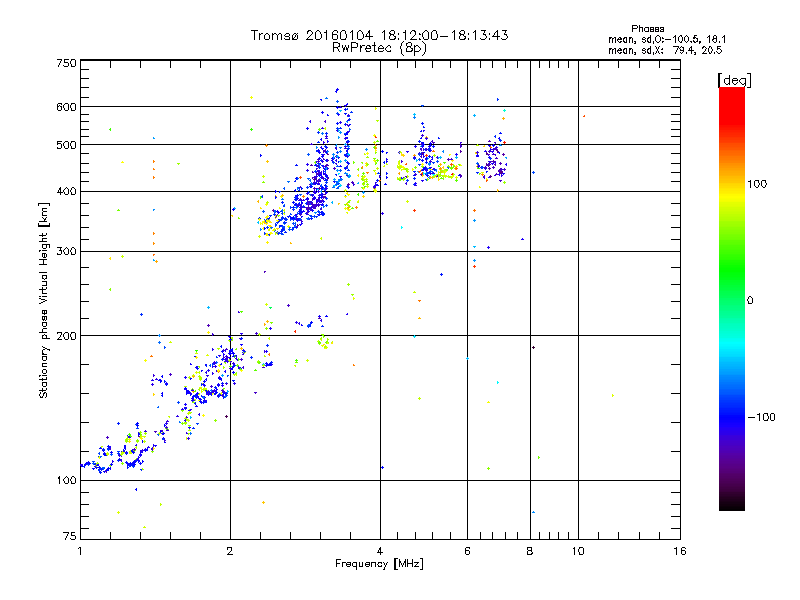
Task: Click the 'mean, sd,O:-100.5, 18.1' statistics line
Action: pos(667,39)
